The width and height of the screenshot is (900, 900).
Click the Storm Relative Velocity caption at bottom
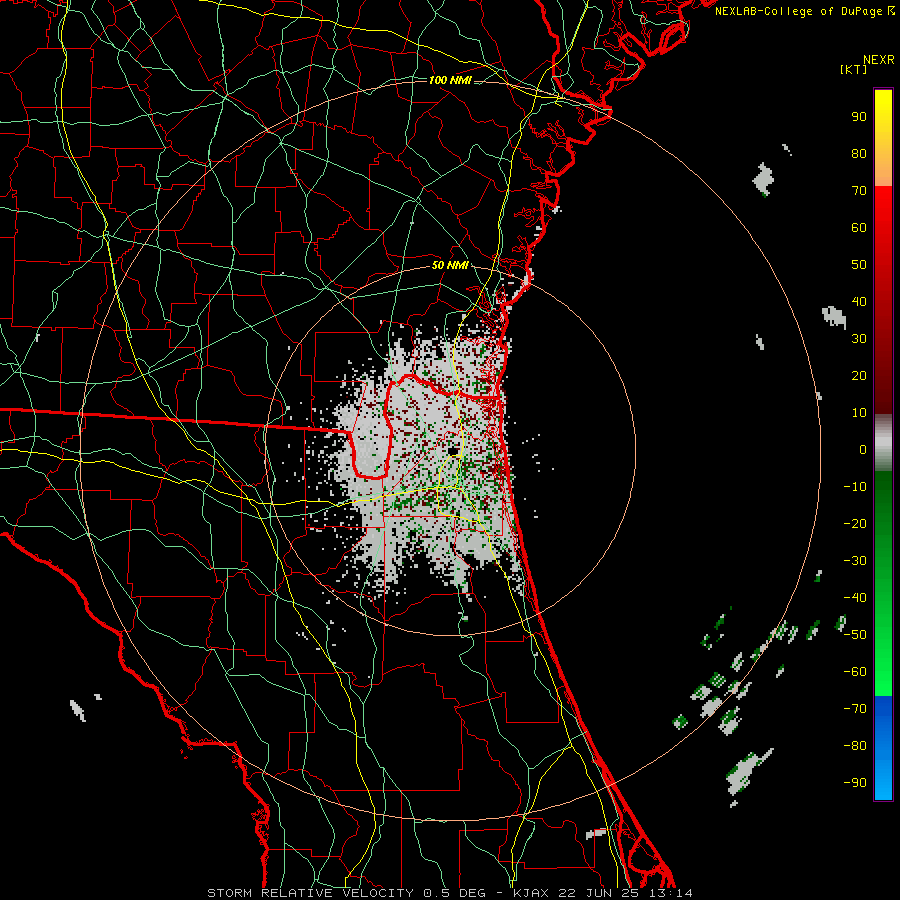[x=449, y=893]
